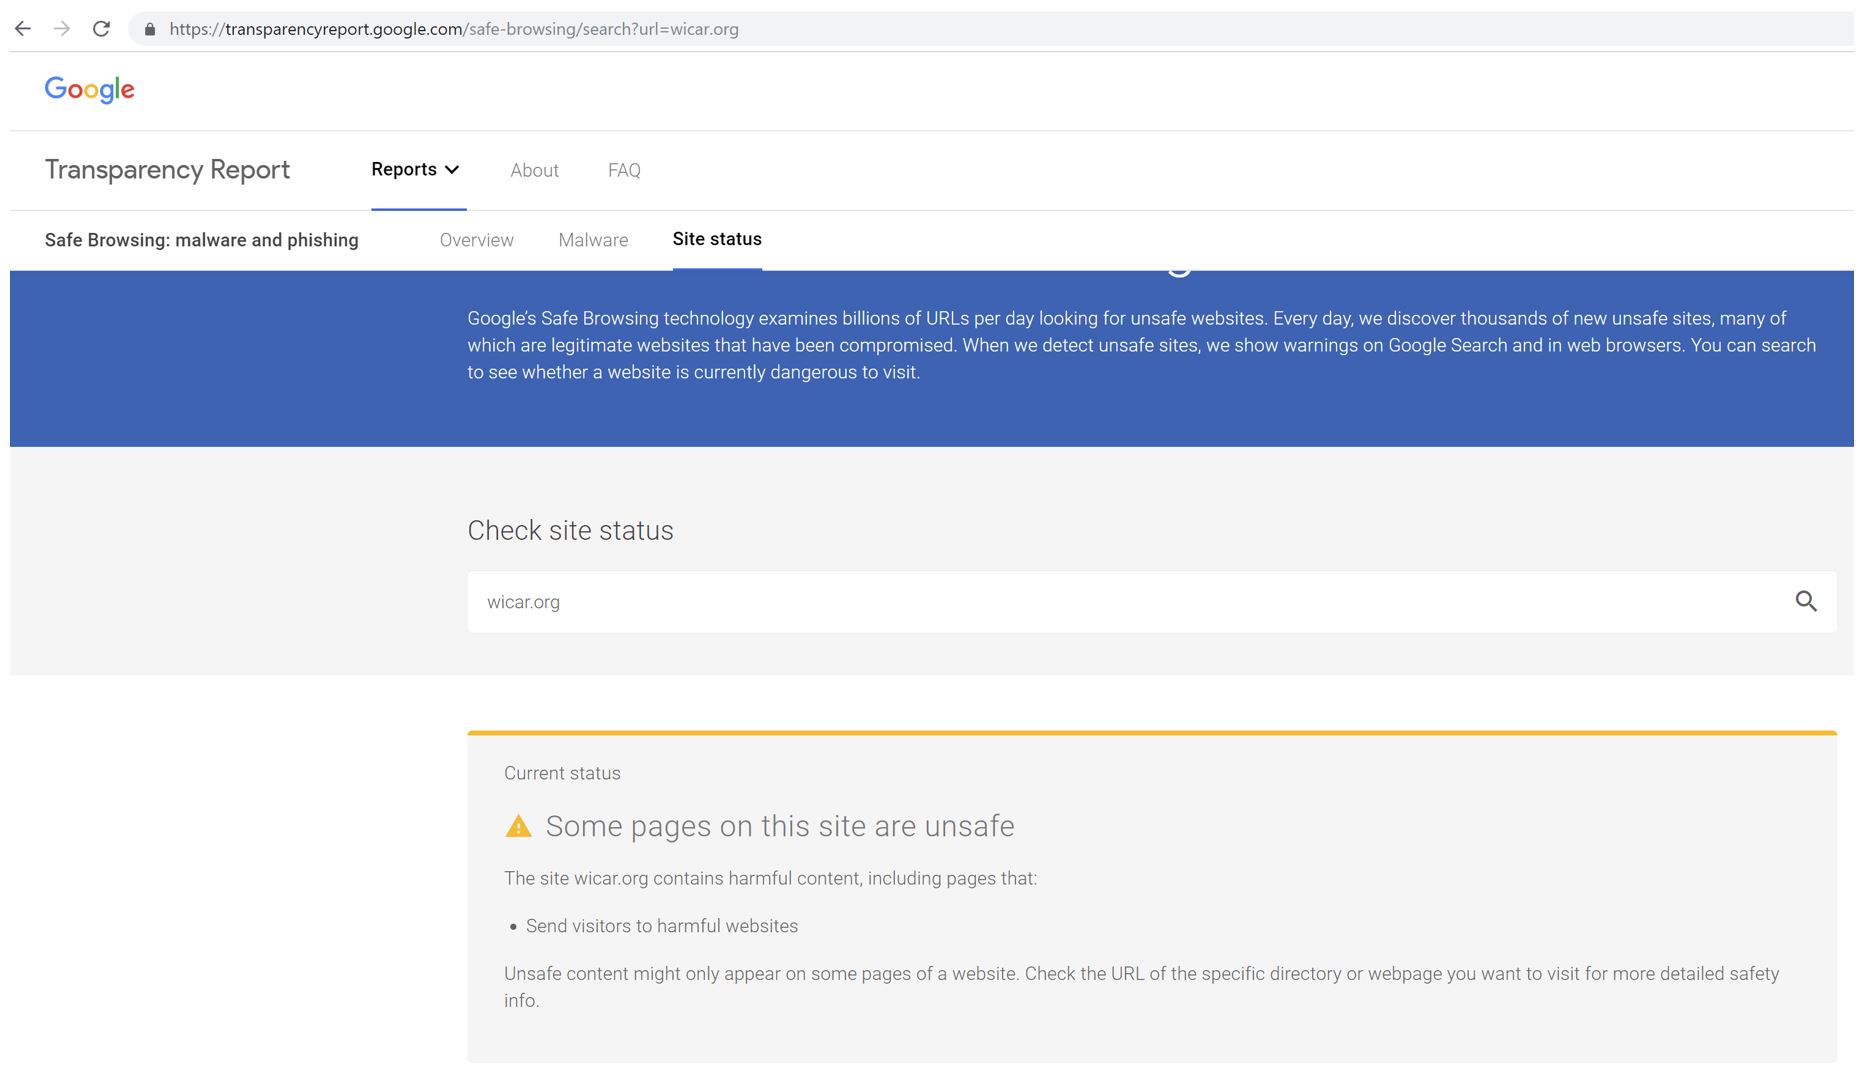The image size is (1864, 1073).
Task: Reload the page with the refresh icon
Action: click(101, 29)
